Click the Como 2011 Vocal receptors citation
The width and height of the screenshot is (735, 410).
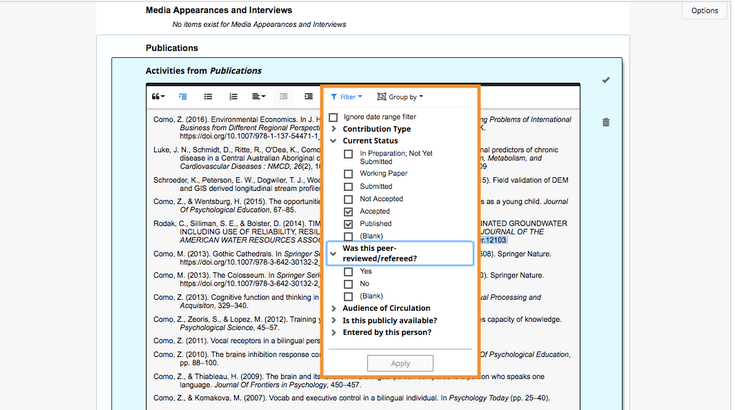point(237,341)
